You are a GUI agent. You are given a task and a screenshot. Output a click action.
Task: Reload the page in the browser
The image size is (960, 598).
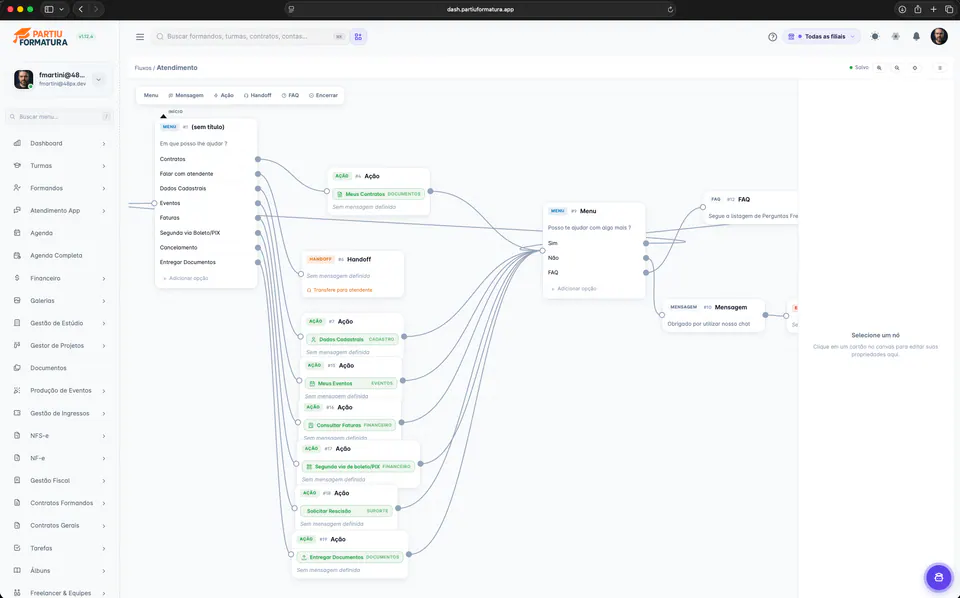coord(670,9)
